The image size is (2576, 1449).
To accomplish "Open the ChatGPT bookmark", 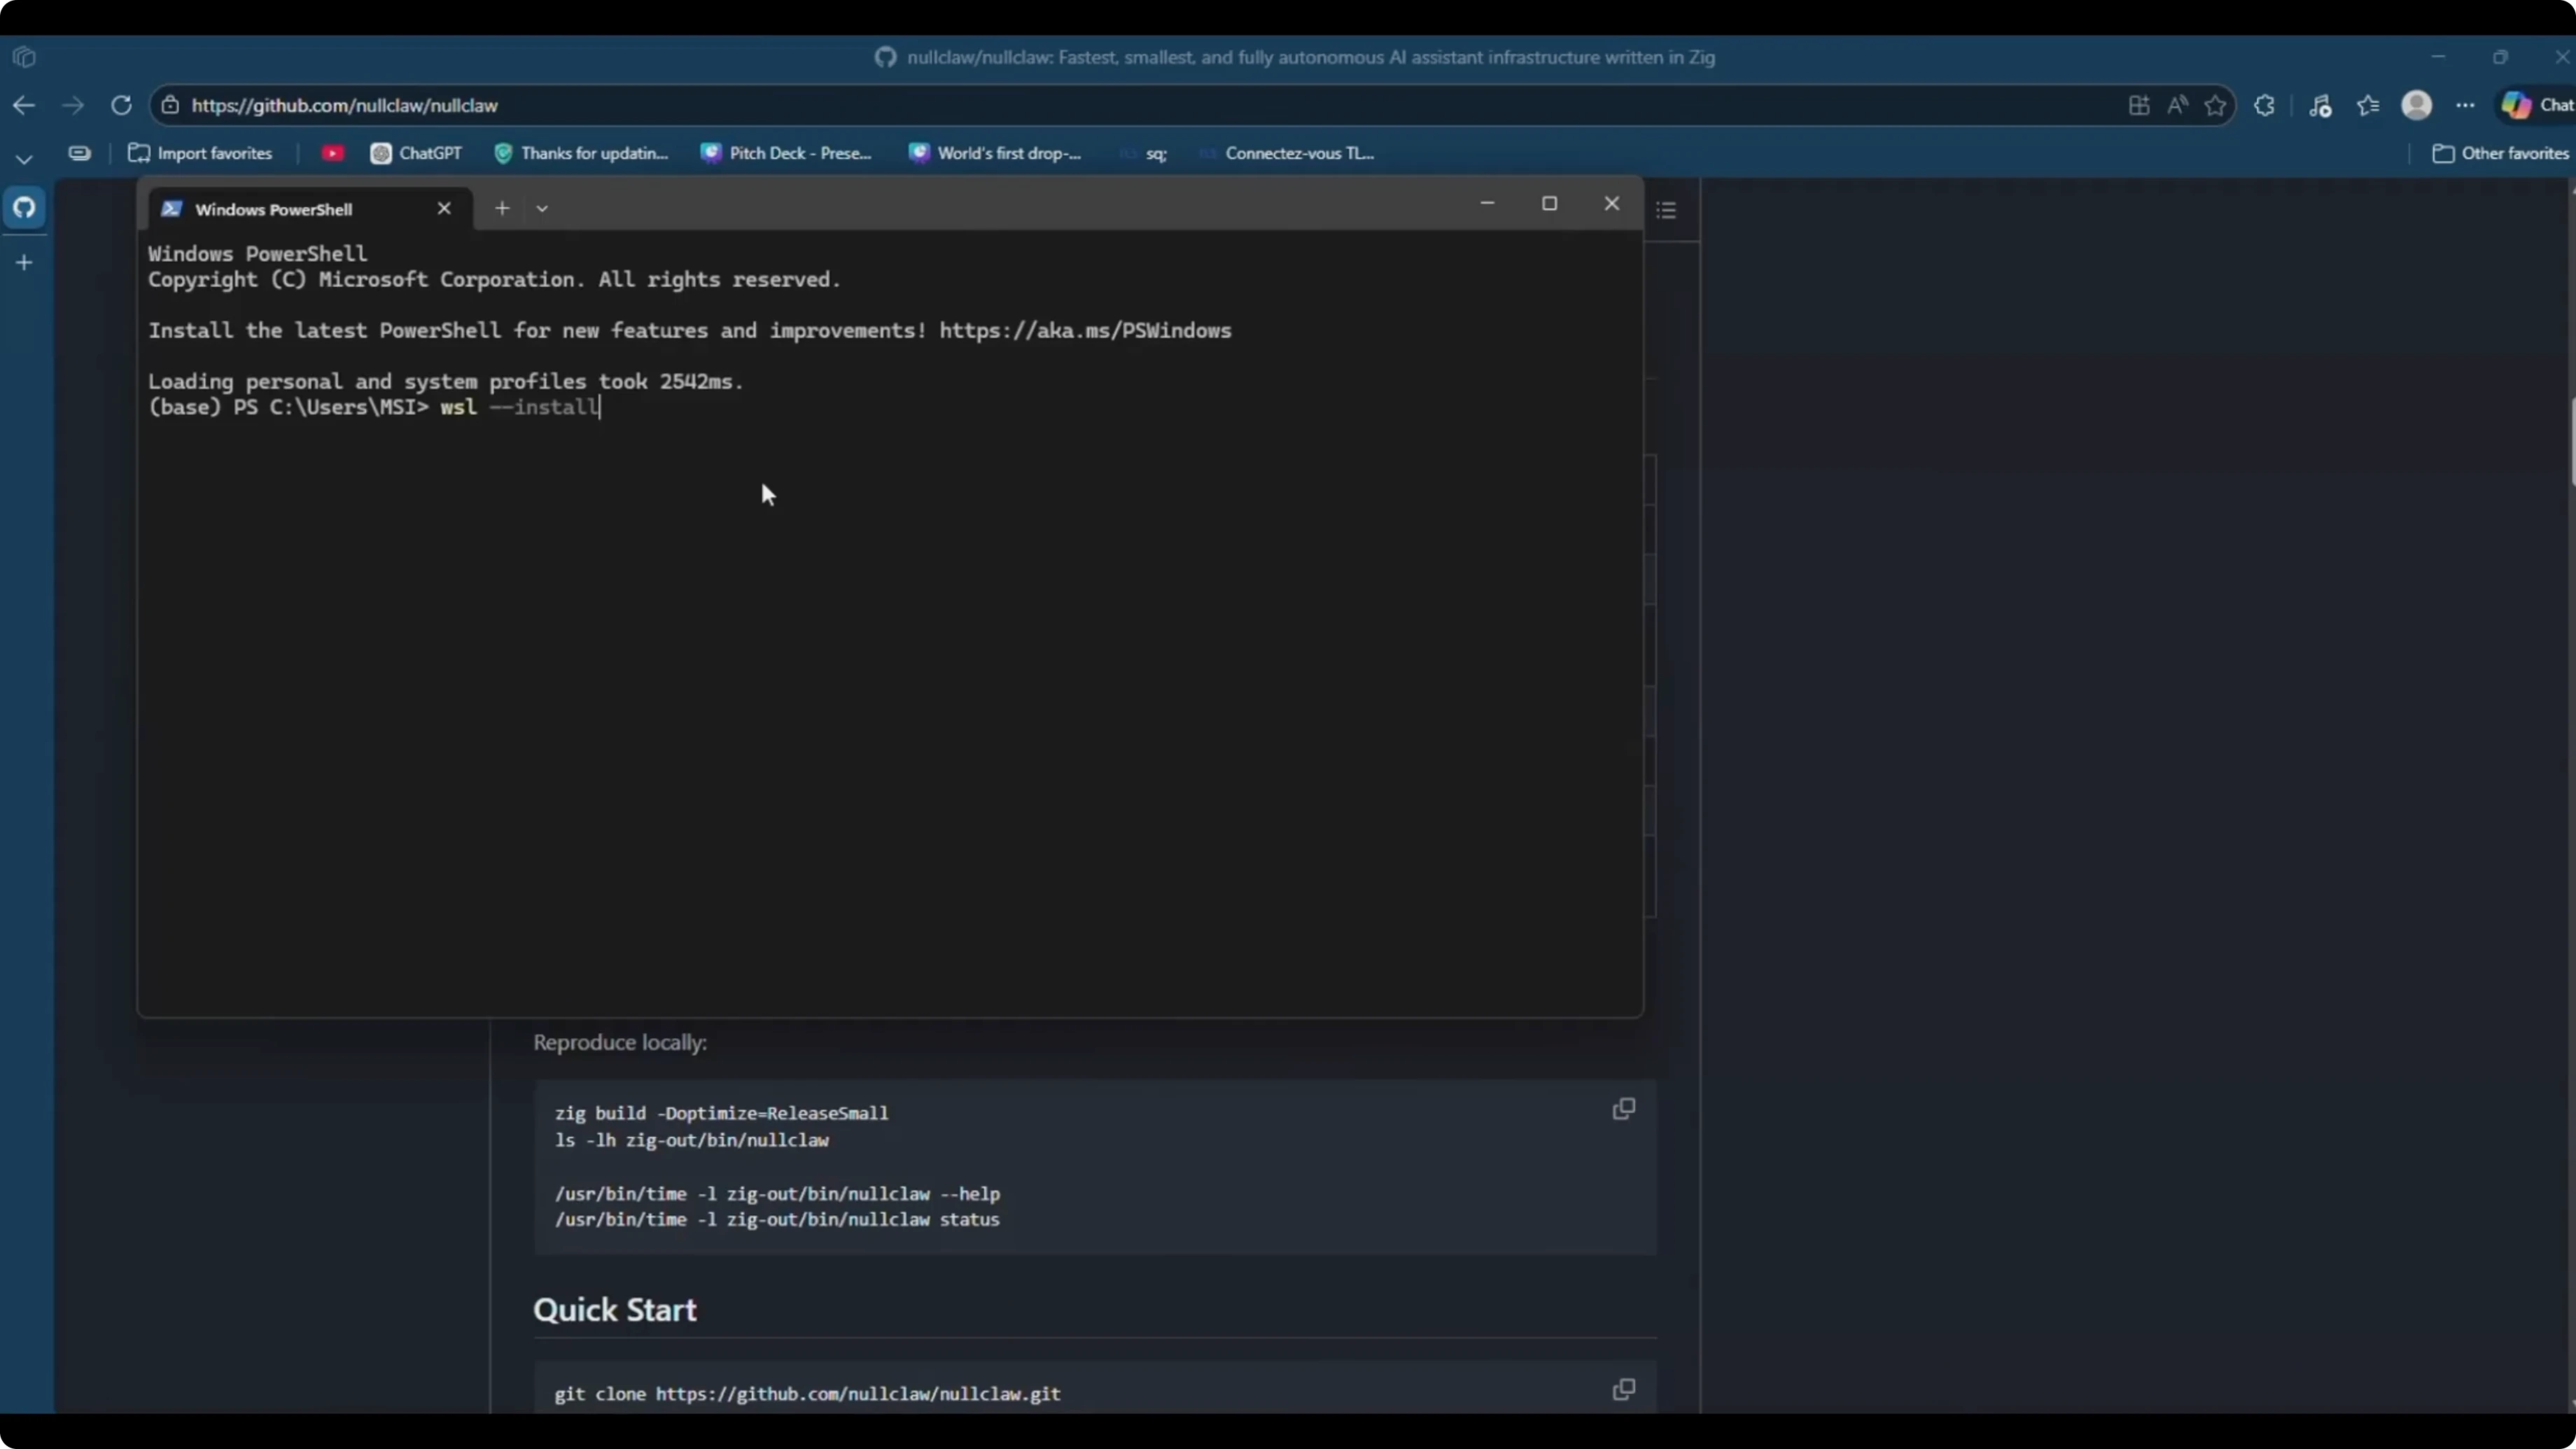I will 416,153.
